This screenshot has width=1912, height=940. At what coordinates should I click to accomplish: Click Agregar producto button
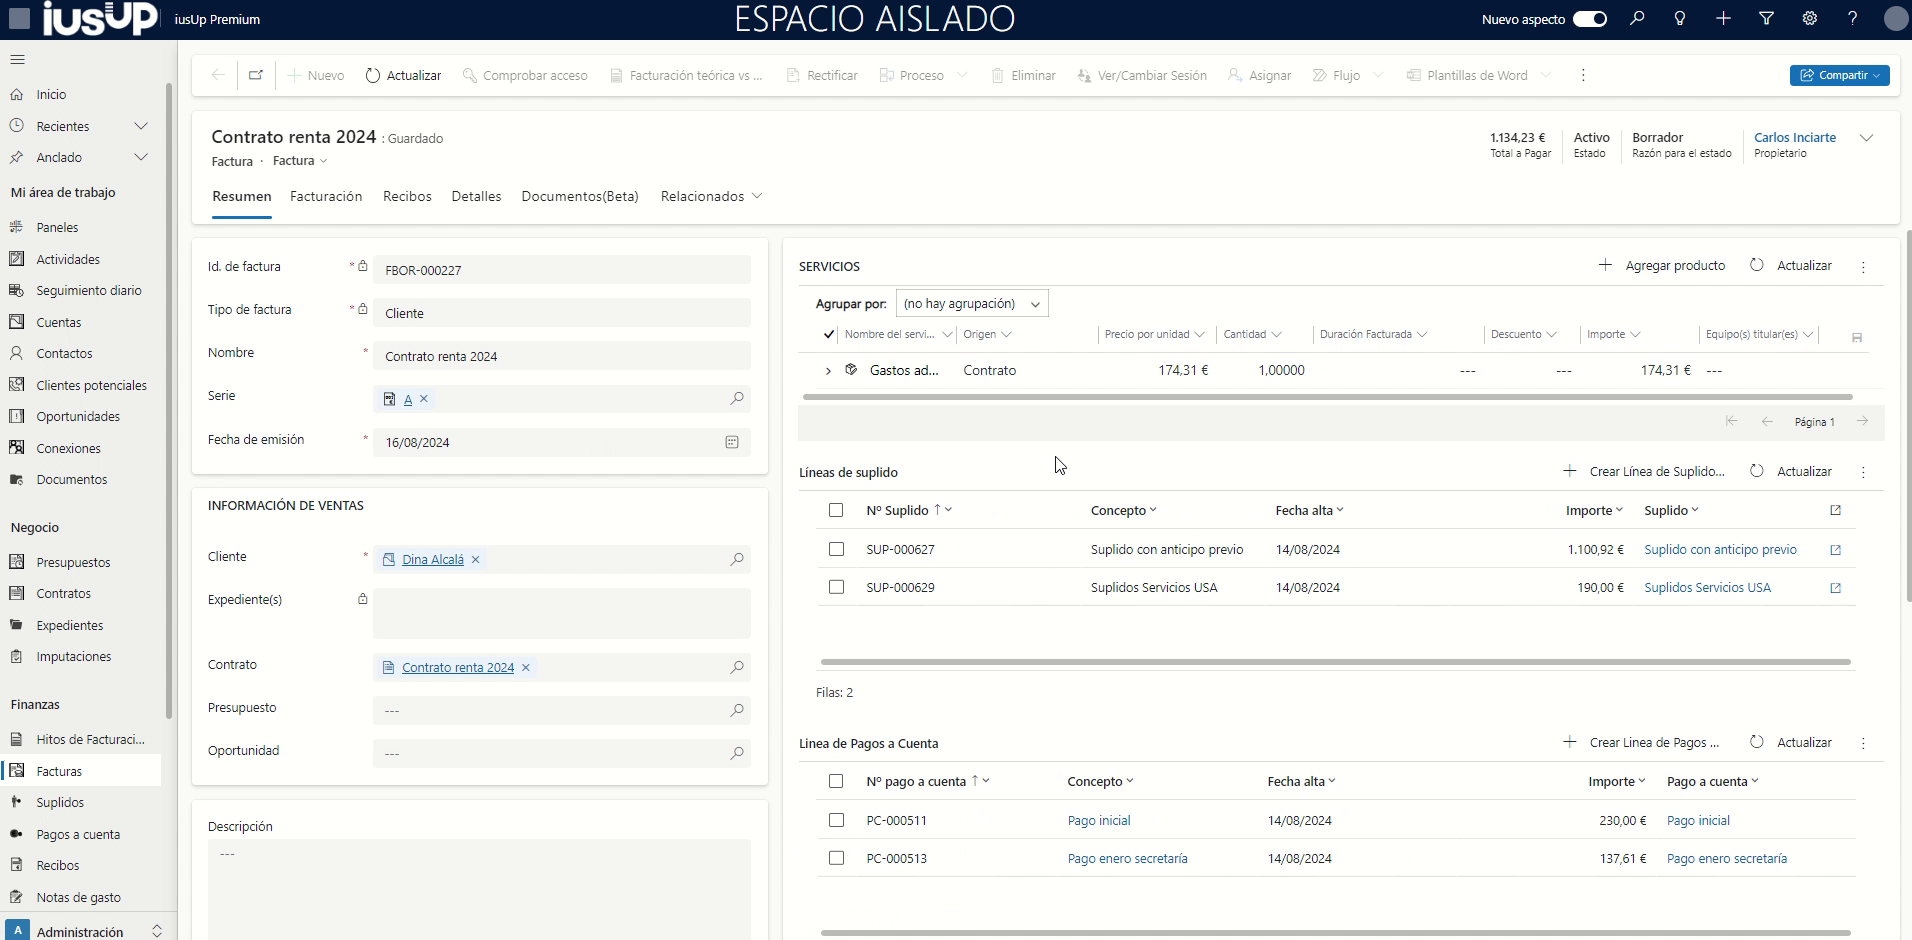tap(1662, 266)
